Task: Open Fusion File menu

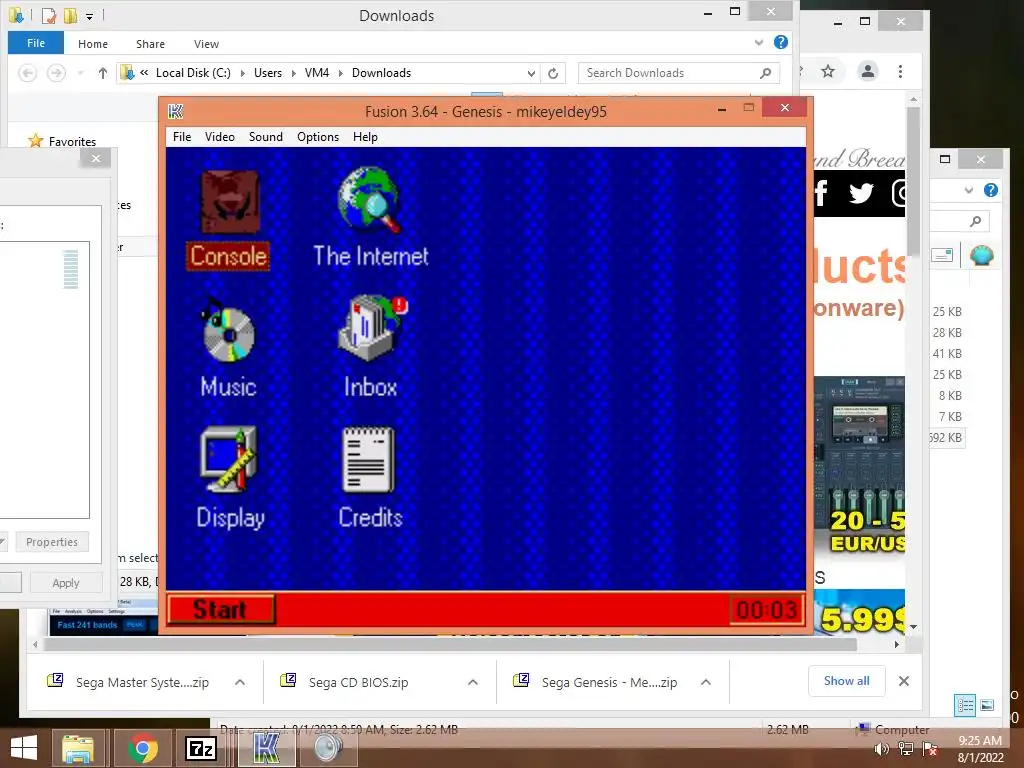Action: pos(182,136)
